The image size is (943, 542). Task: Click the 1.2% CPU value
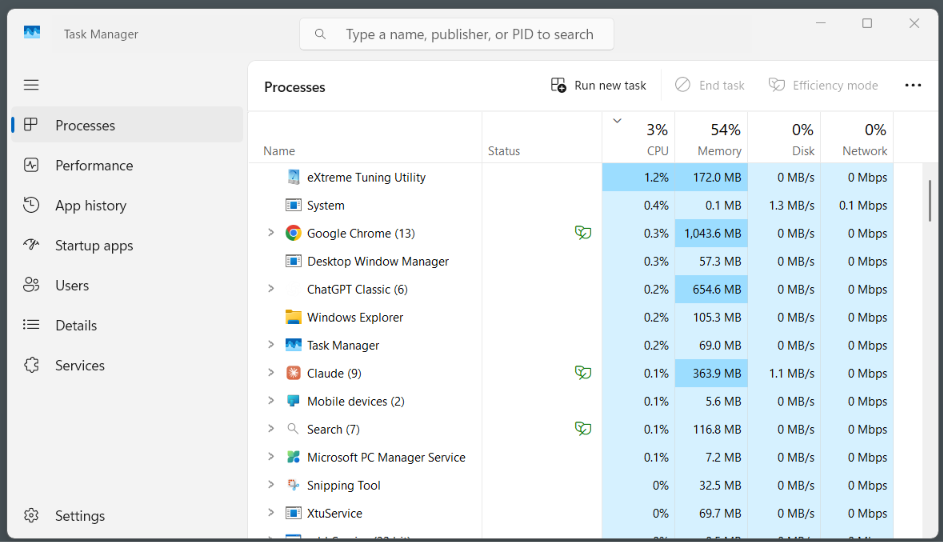[x=656, y=177]
